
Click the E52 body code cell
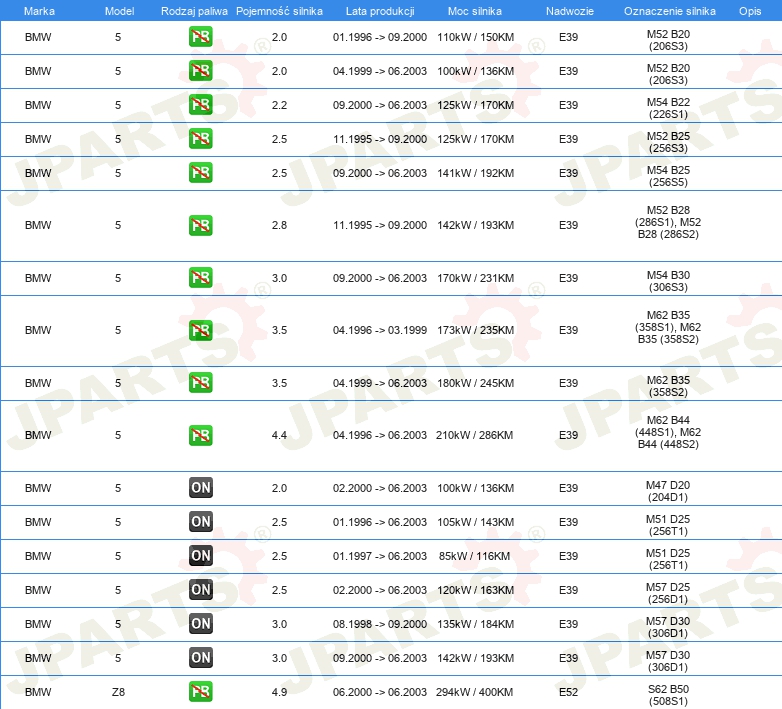568,692
